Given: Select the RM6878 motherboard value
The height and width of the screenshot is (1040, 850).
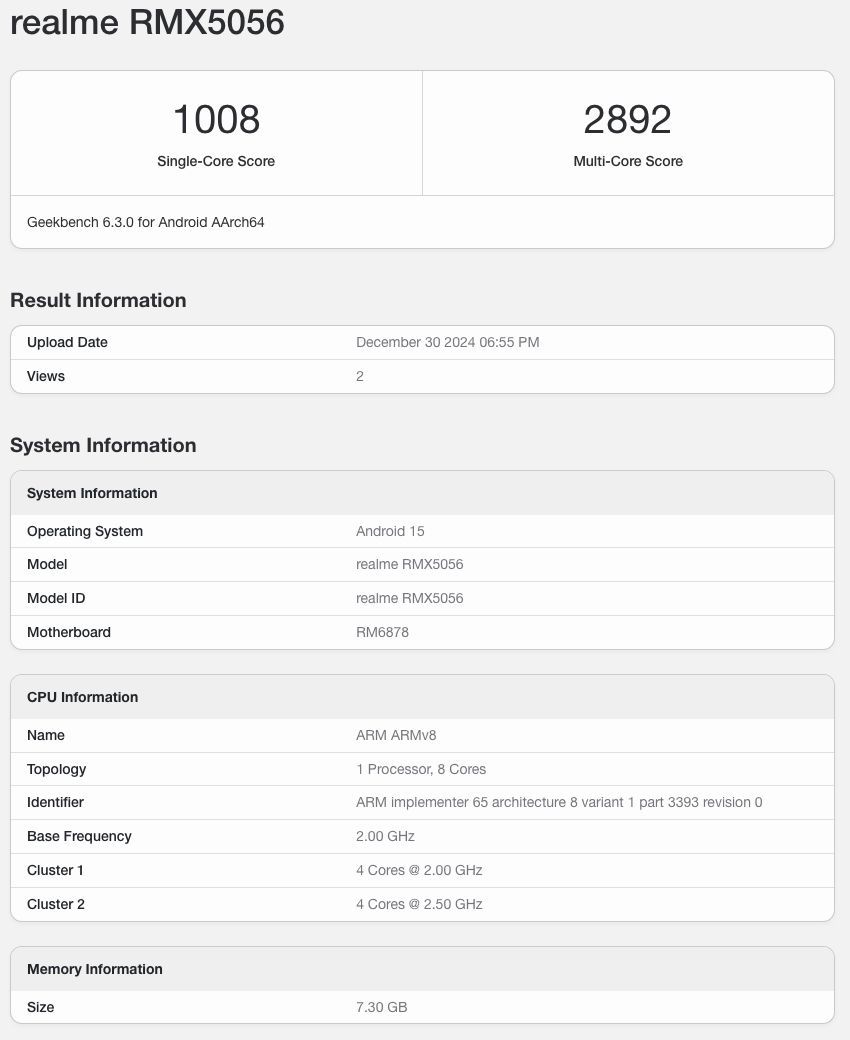Looking at the screenshot, I should point(382,632).
